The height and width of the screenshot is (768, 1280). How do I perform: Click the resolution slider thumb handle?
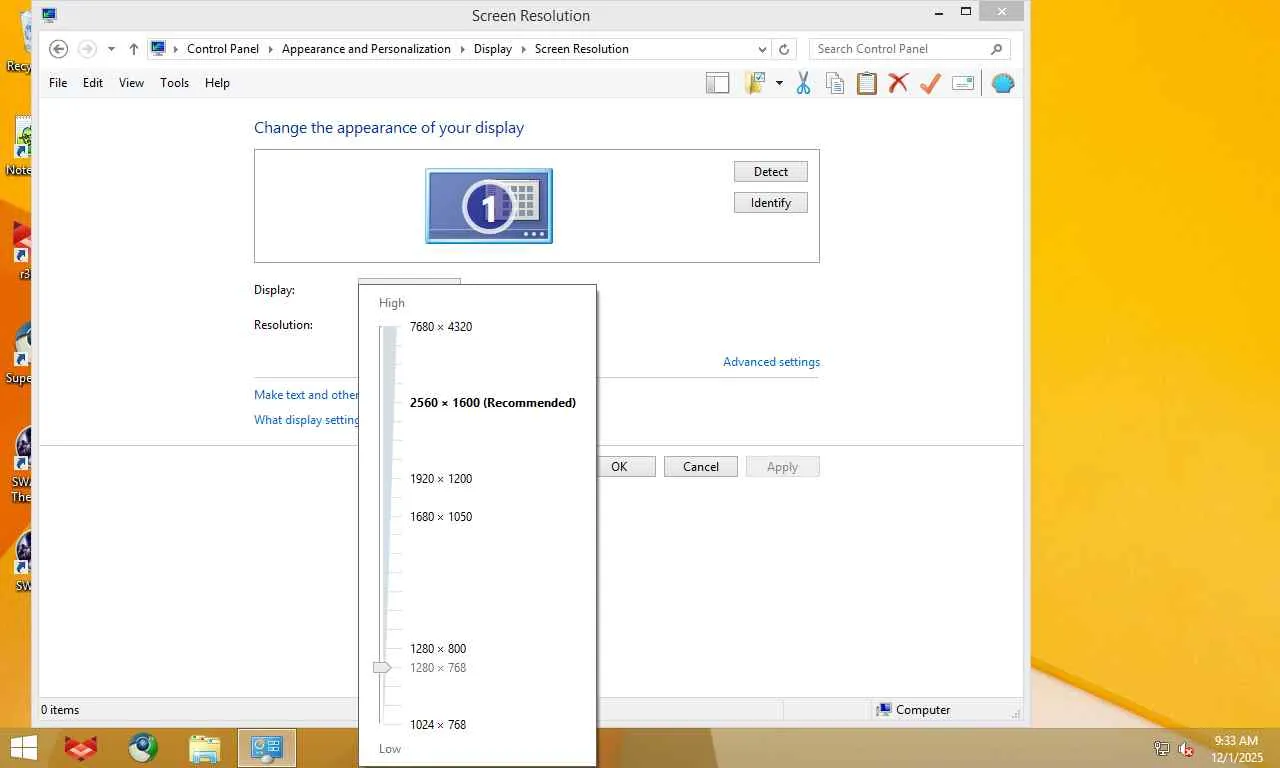click(382, 667)
